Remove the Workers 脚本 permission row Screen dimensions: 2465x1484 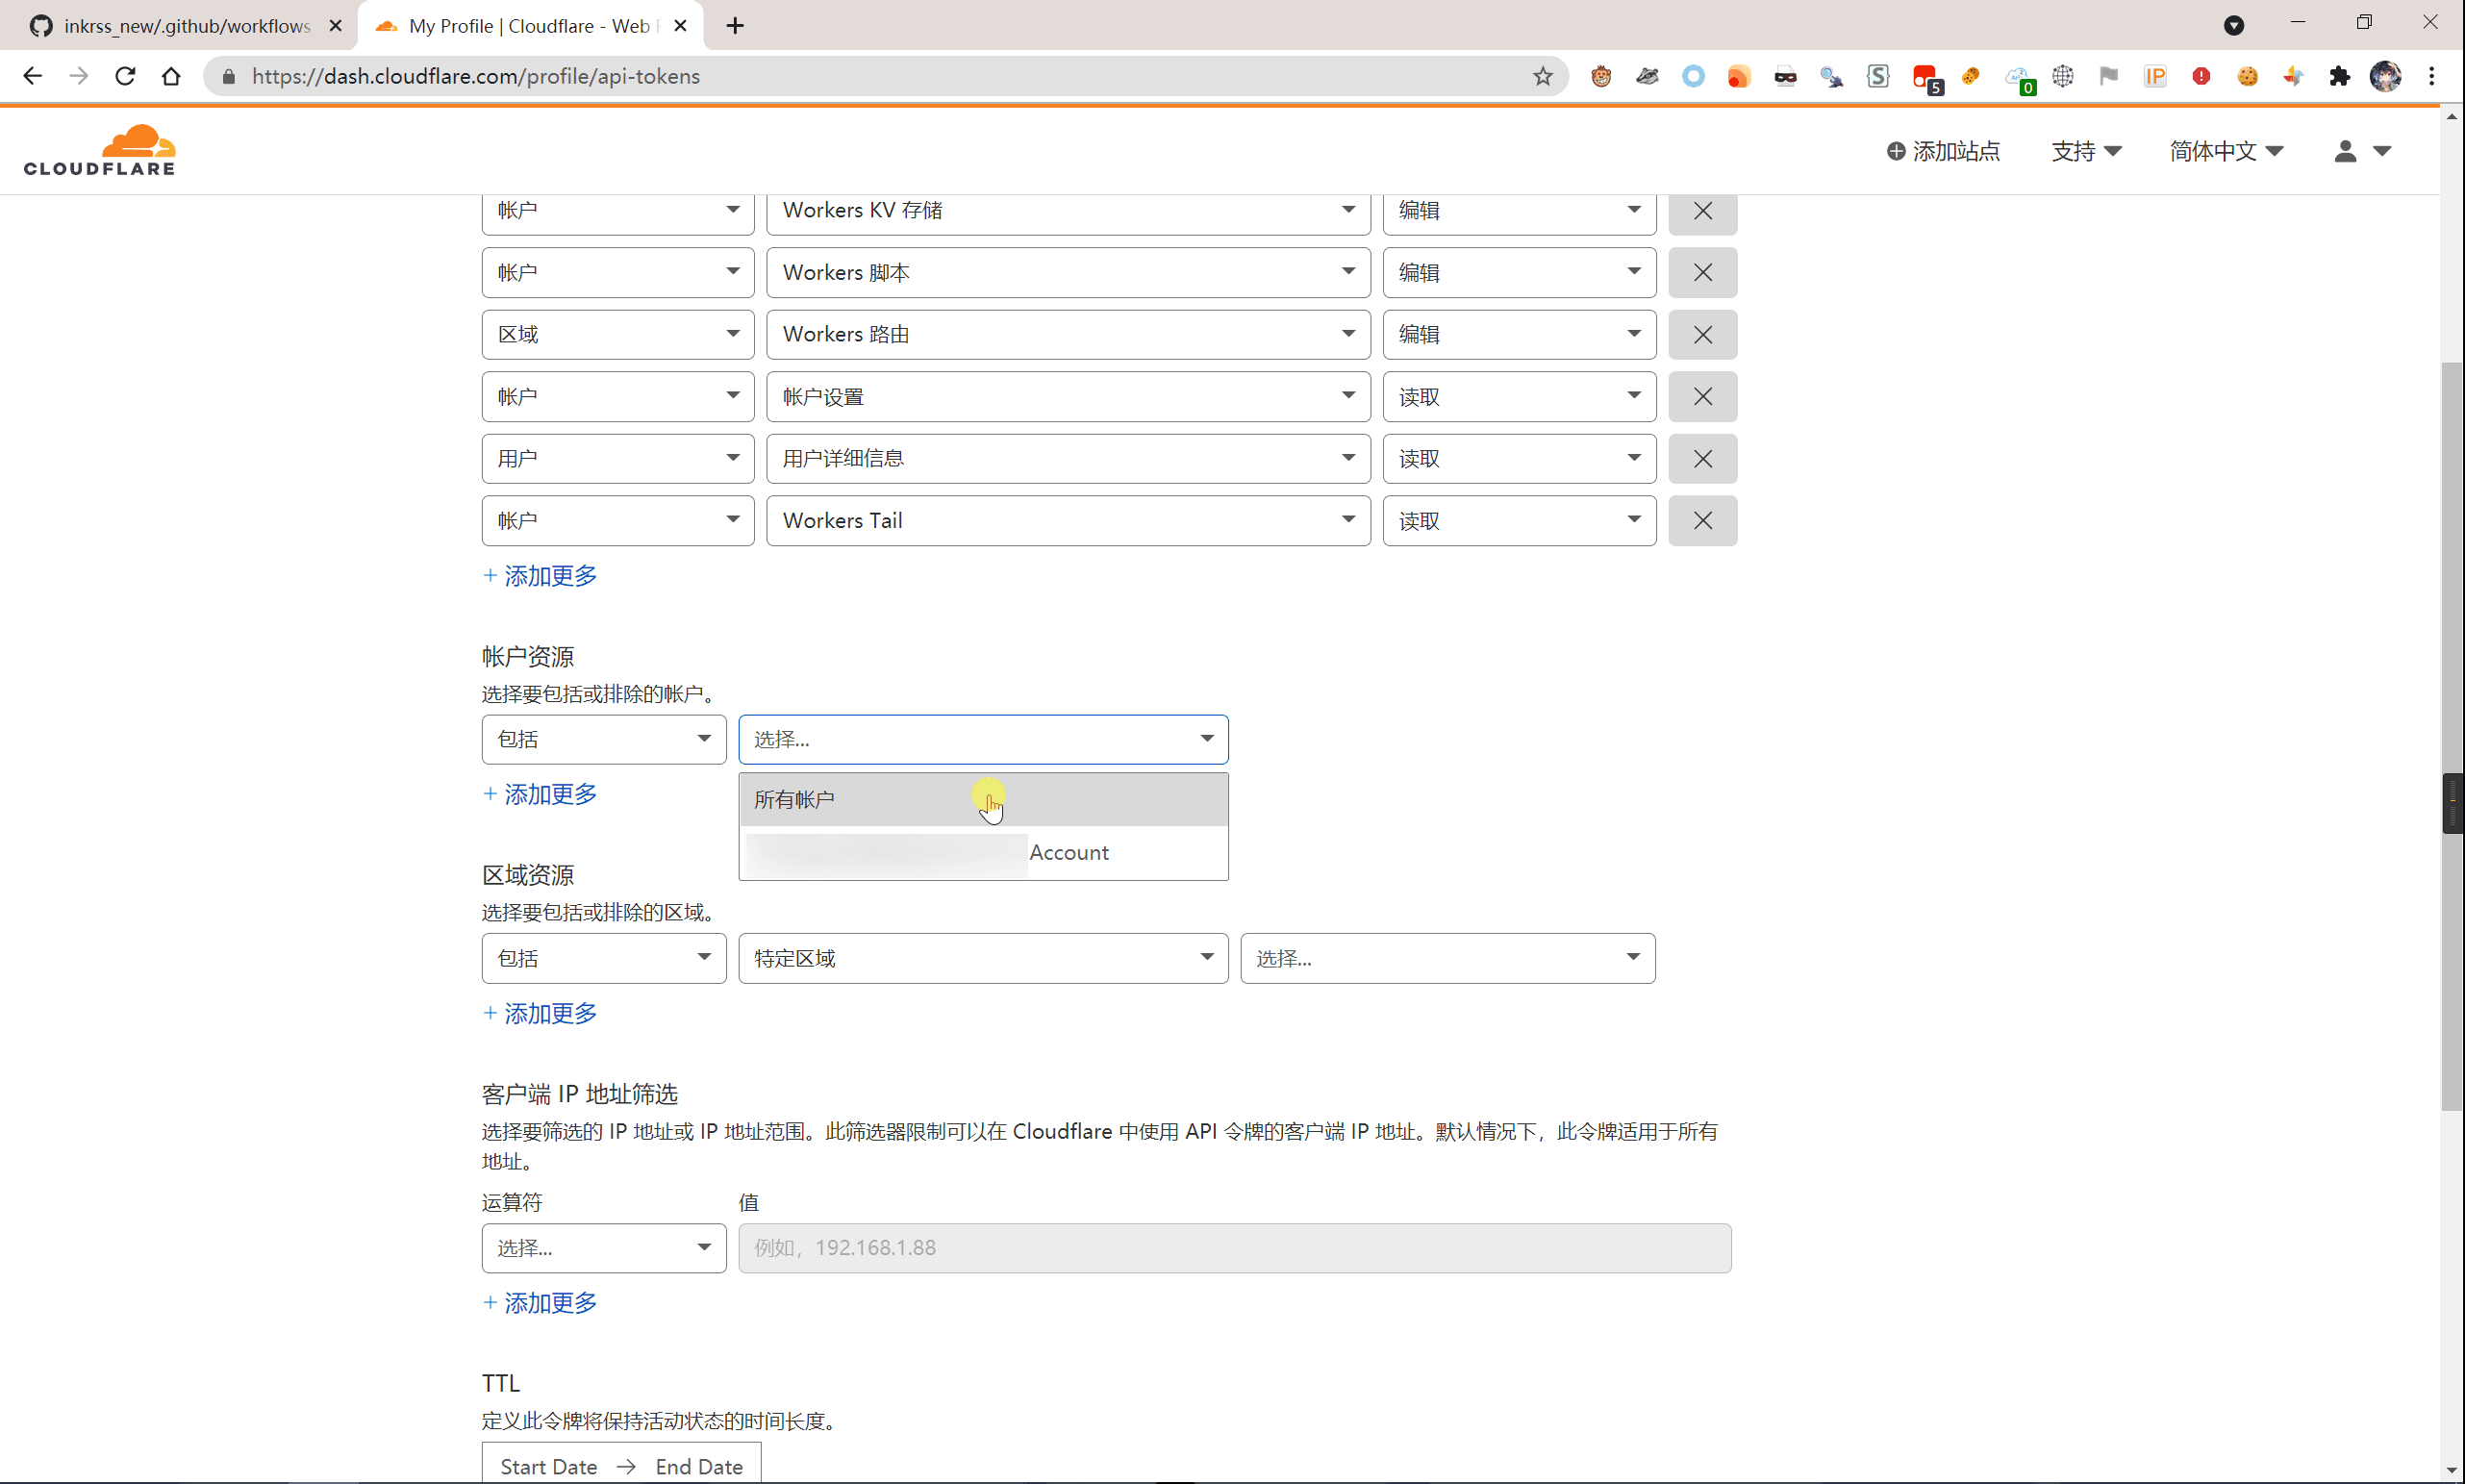click(1702, 272)
